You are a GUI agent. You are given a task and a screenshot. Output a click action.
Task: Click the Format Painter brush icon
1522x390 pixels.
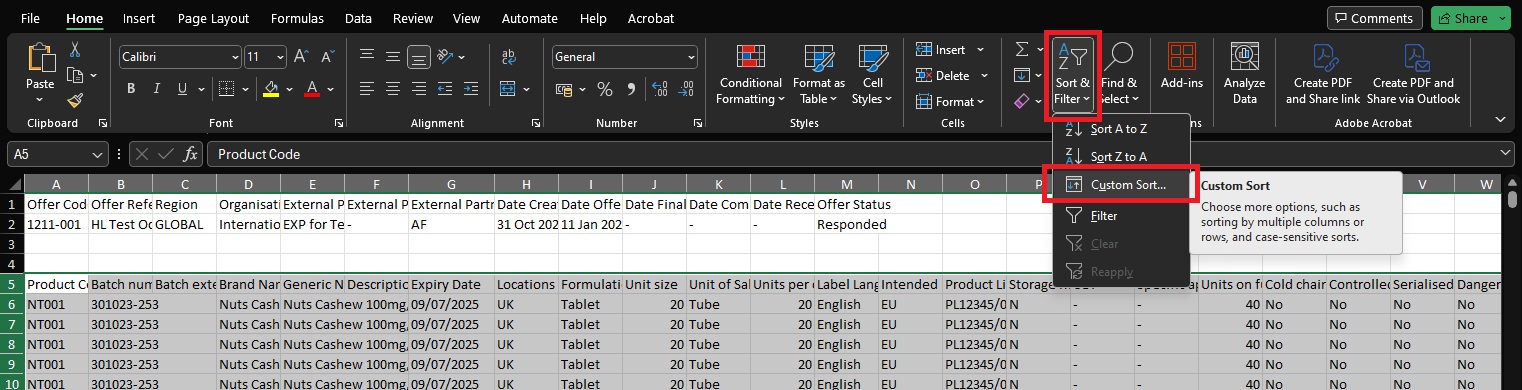tap(75, 99)
